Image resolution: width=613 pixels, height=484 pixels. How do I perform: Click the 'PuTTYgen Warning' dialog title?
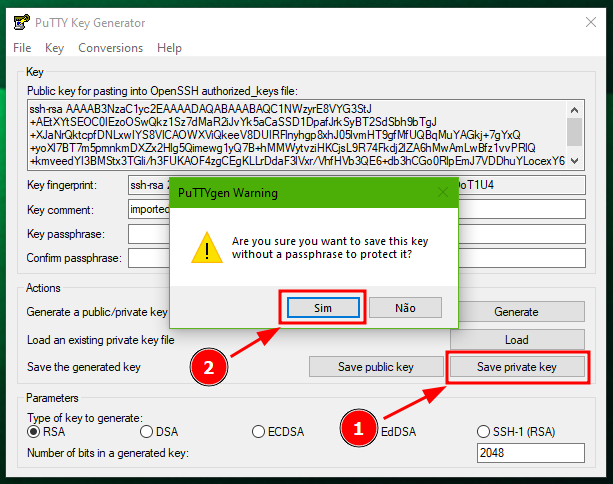point(228,193)
